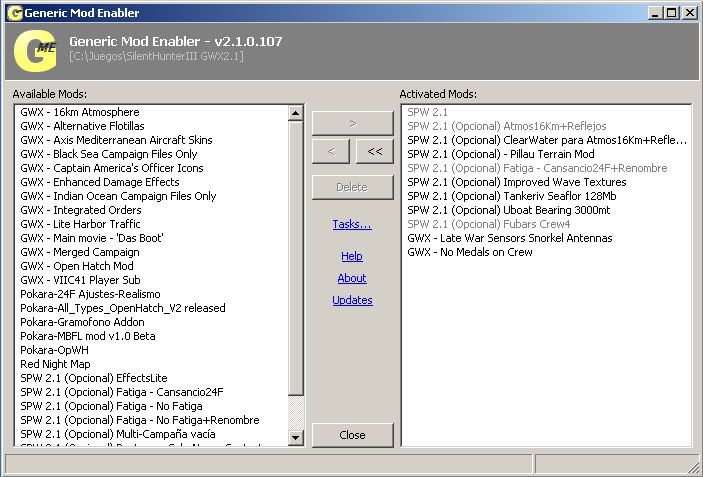The height and width of the screenshot is (477, 703).
Task: Click the Close button
Action: point(352,435)
